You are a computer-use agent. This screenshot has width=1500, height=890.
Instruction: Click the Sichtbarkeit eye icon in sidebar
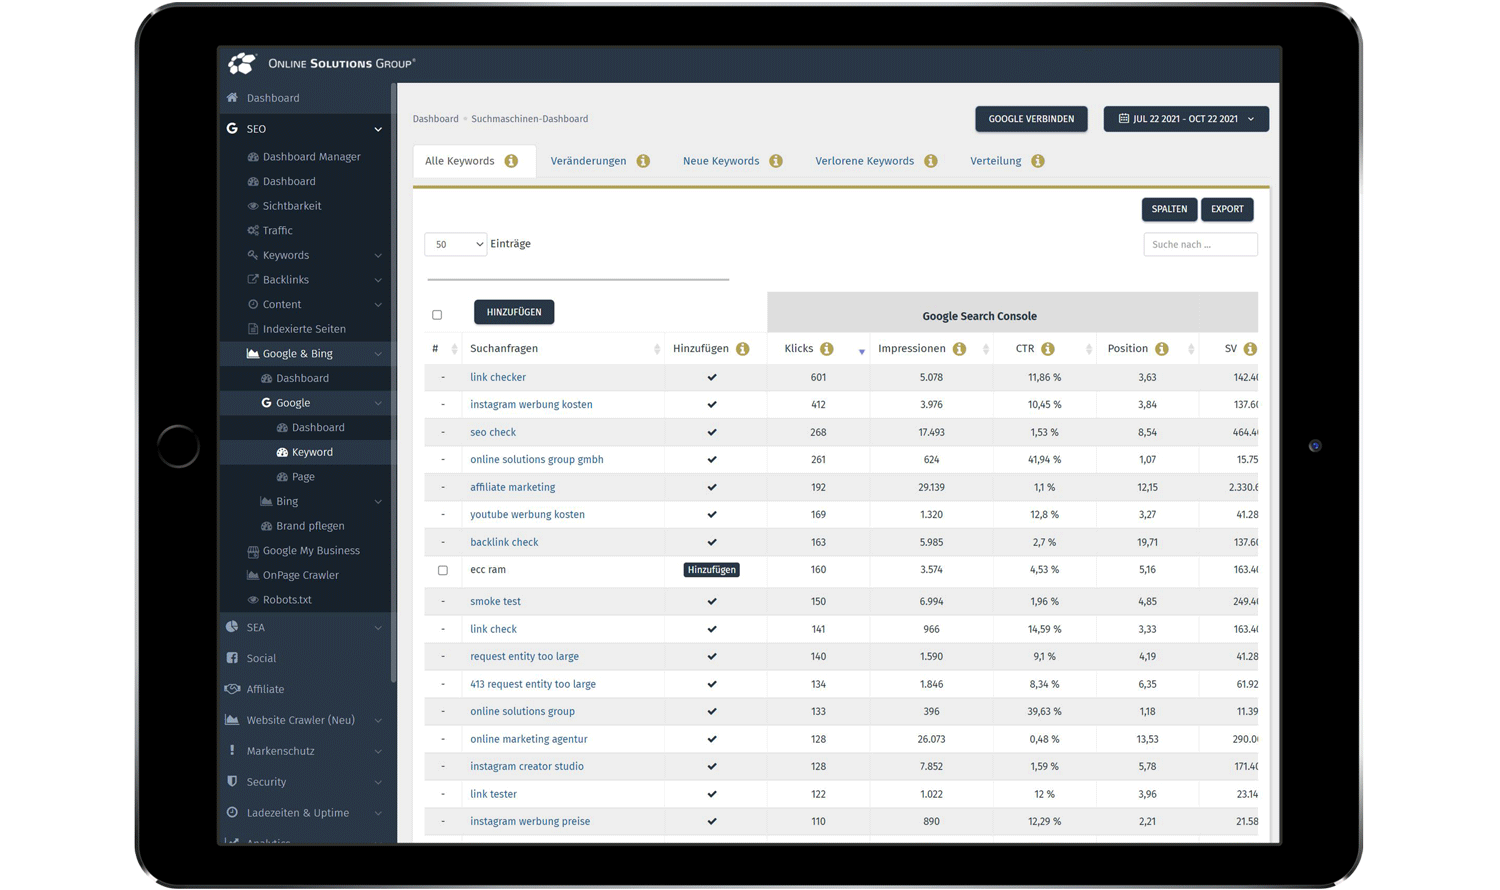pyautogui.click(x=253, y=206)
